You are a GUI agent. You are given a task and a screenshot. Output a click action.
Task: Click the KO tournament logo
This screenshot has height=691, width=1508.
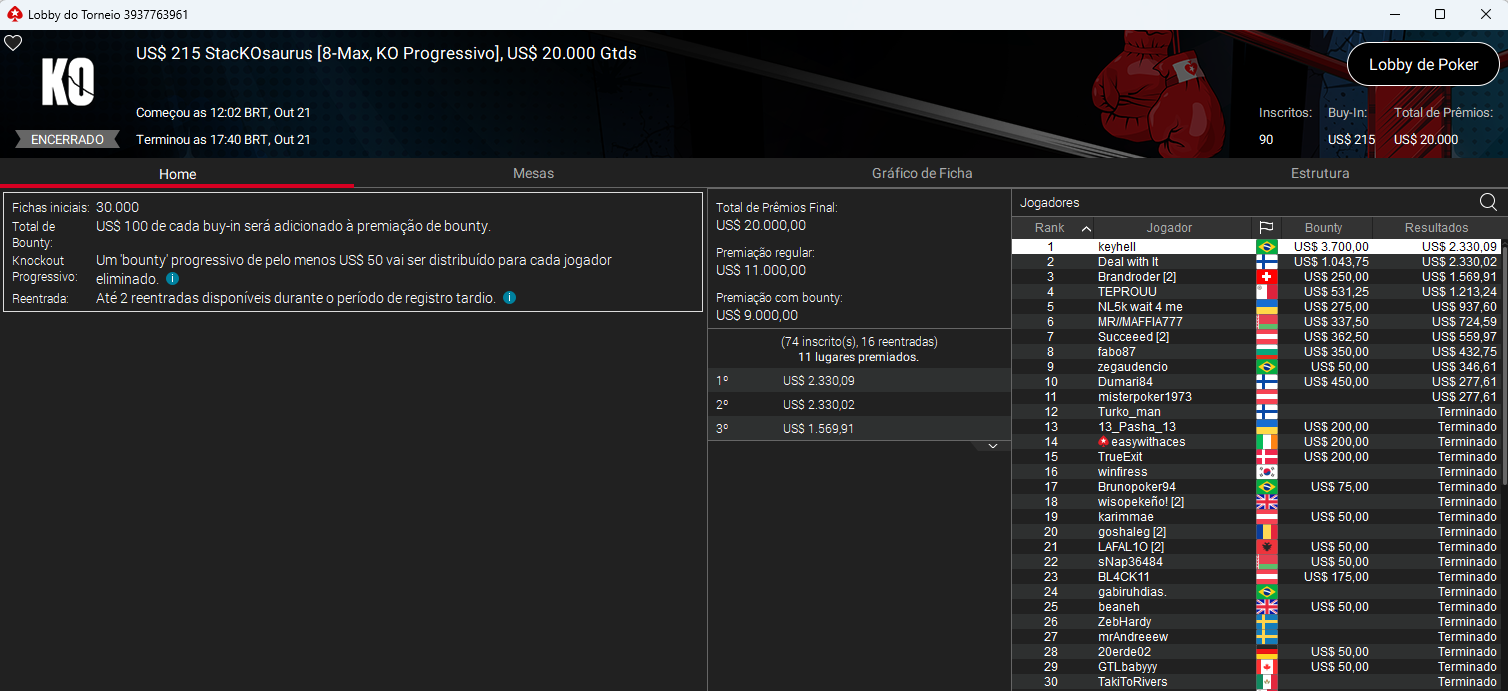pyautogui.click(x=67, y=82)
